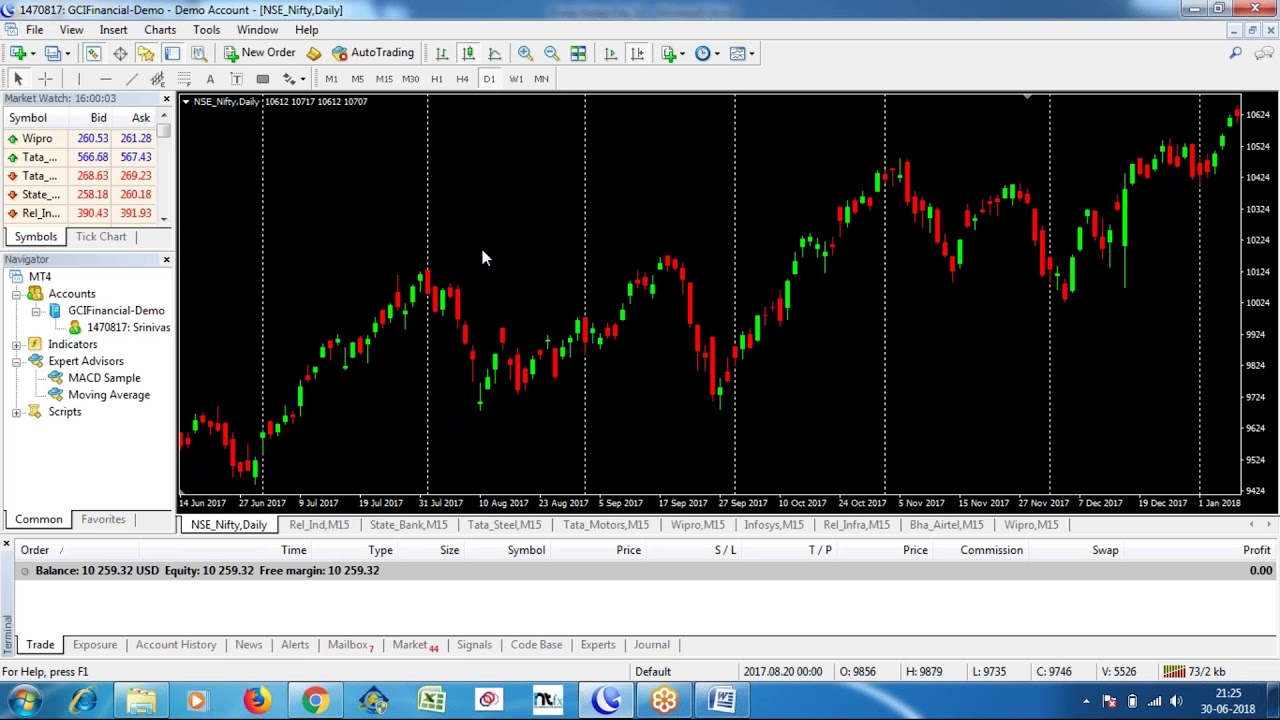This screenshot has height=720, width=1280.
Task: Close the Market Watch panel
Action: click(x=166, y=98)
